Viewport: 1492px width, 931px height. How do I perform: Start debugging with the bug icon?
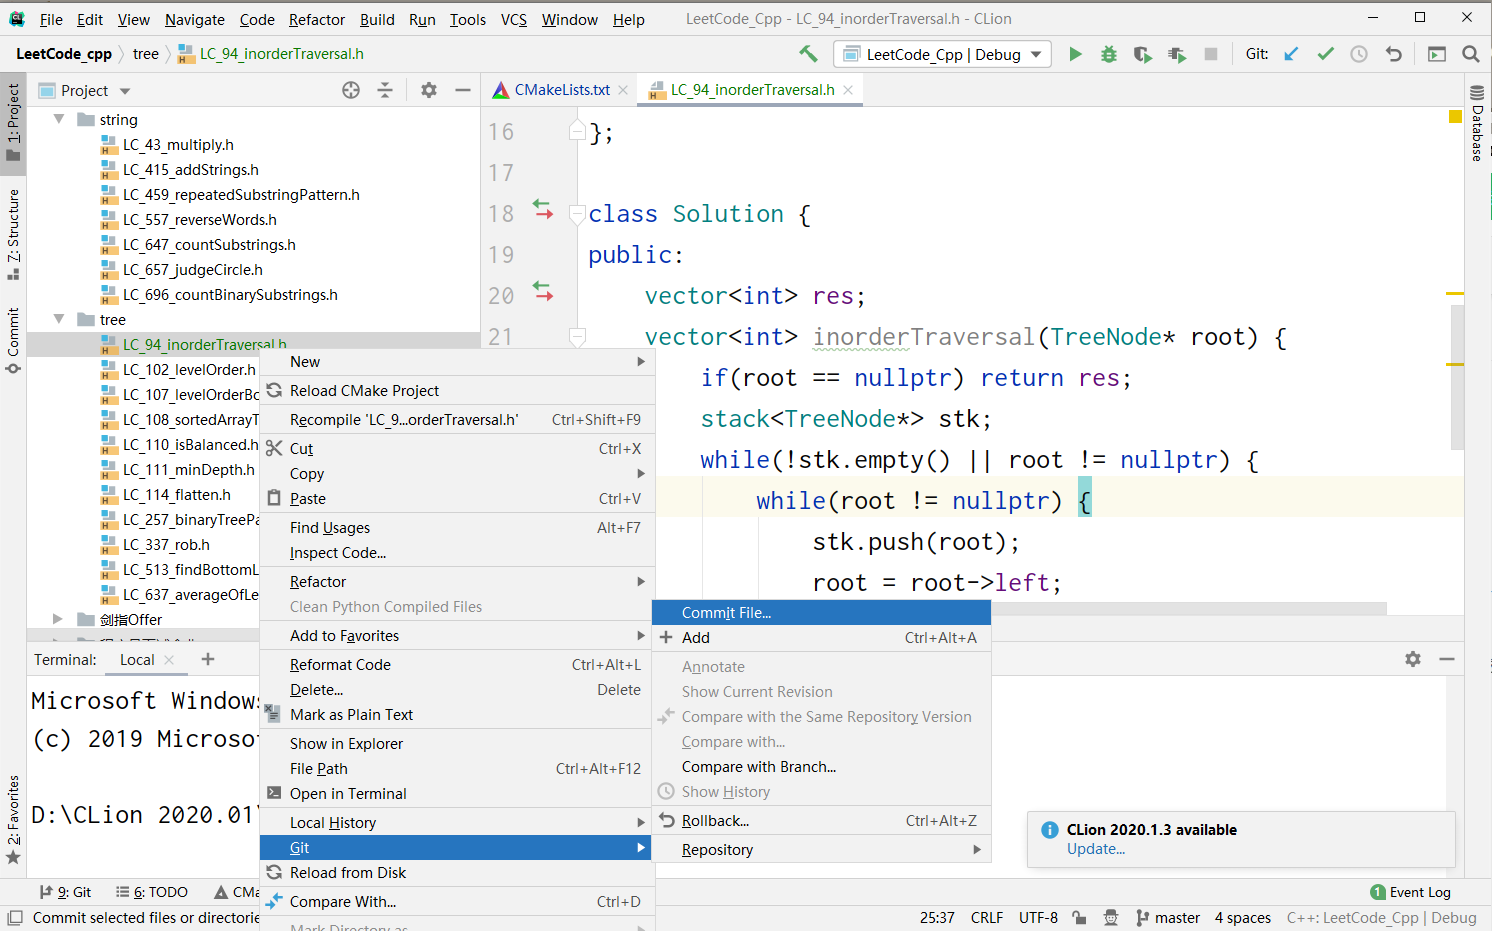1109,54
